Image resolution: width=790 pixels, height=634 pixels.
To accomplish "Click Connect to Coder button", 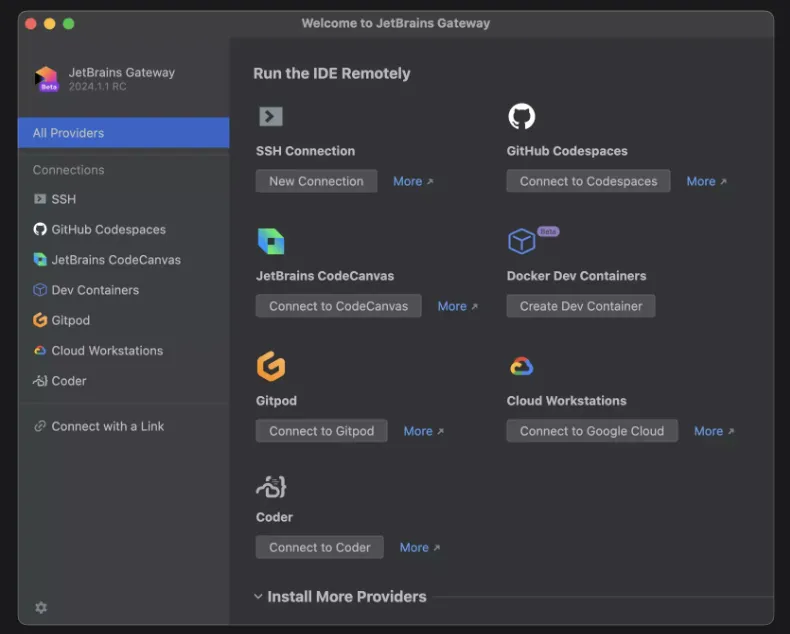I will click(x=319, y=547).
